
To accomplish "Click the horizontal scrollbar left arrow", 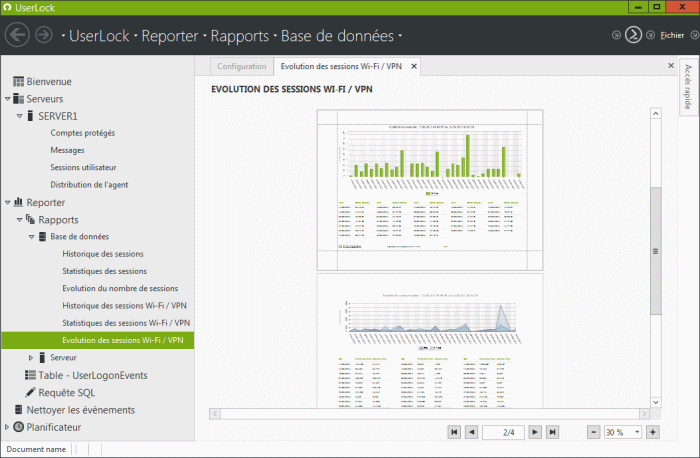I will (x=215, y=414).
